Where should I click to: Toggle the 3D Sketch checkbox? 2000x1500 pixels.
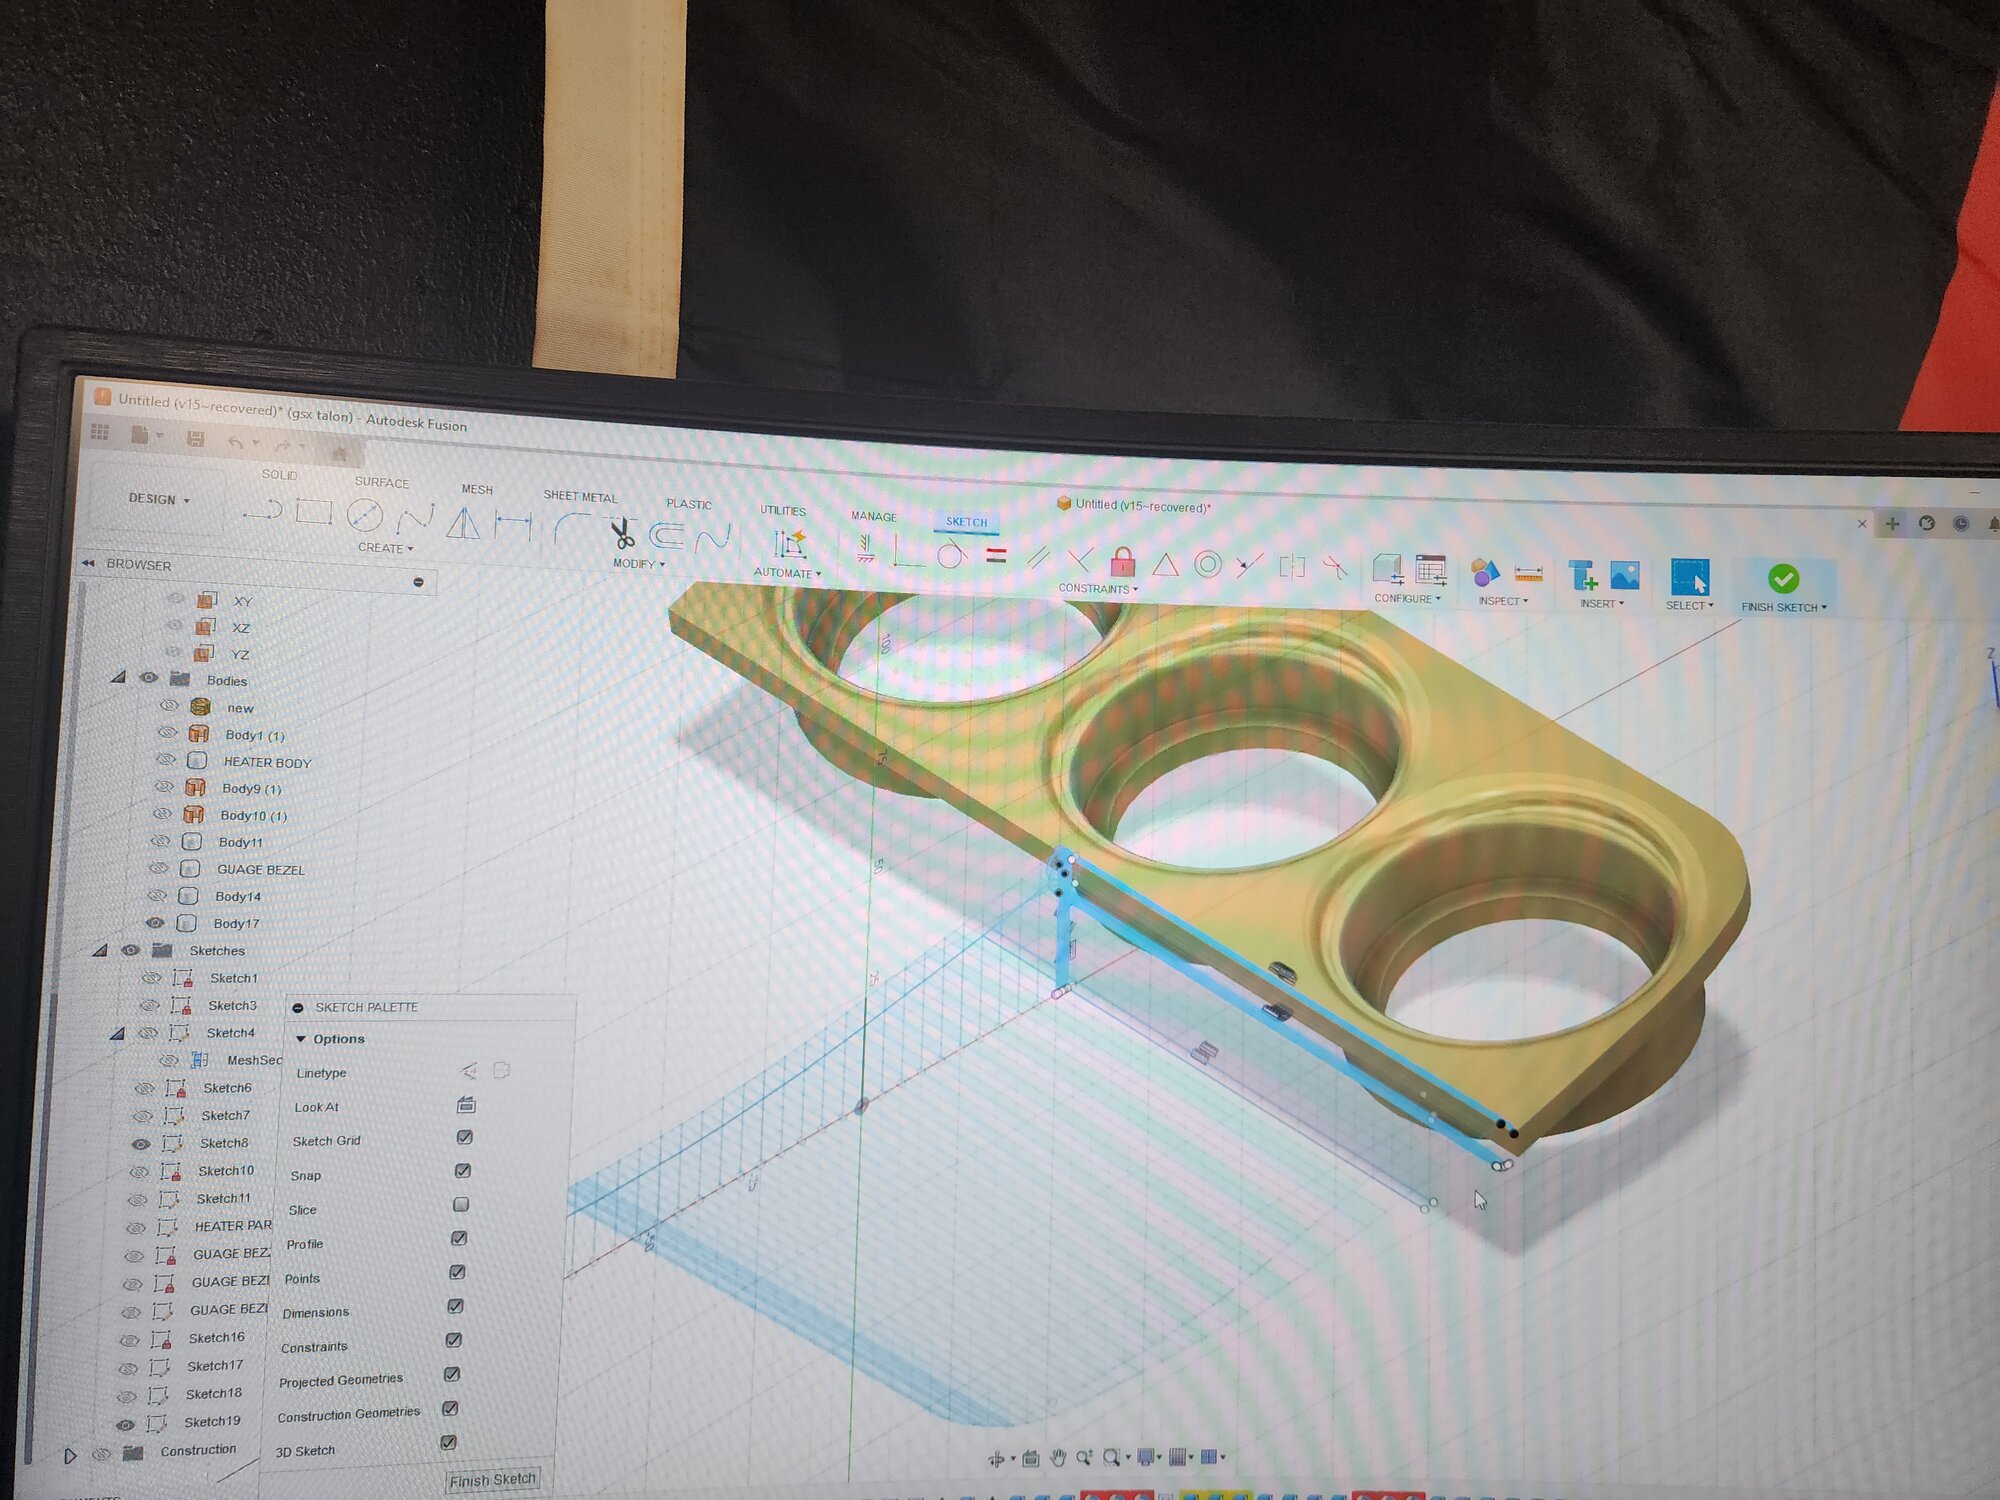point(448,1443)
